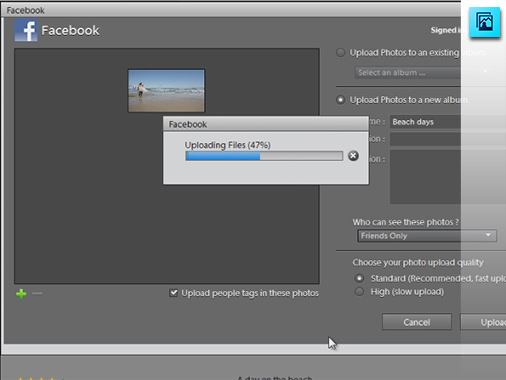This screenshot has width=506, height=380.
Task: Click the Beach days album name field
Action: coord(448,122)
